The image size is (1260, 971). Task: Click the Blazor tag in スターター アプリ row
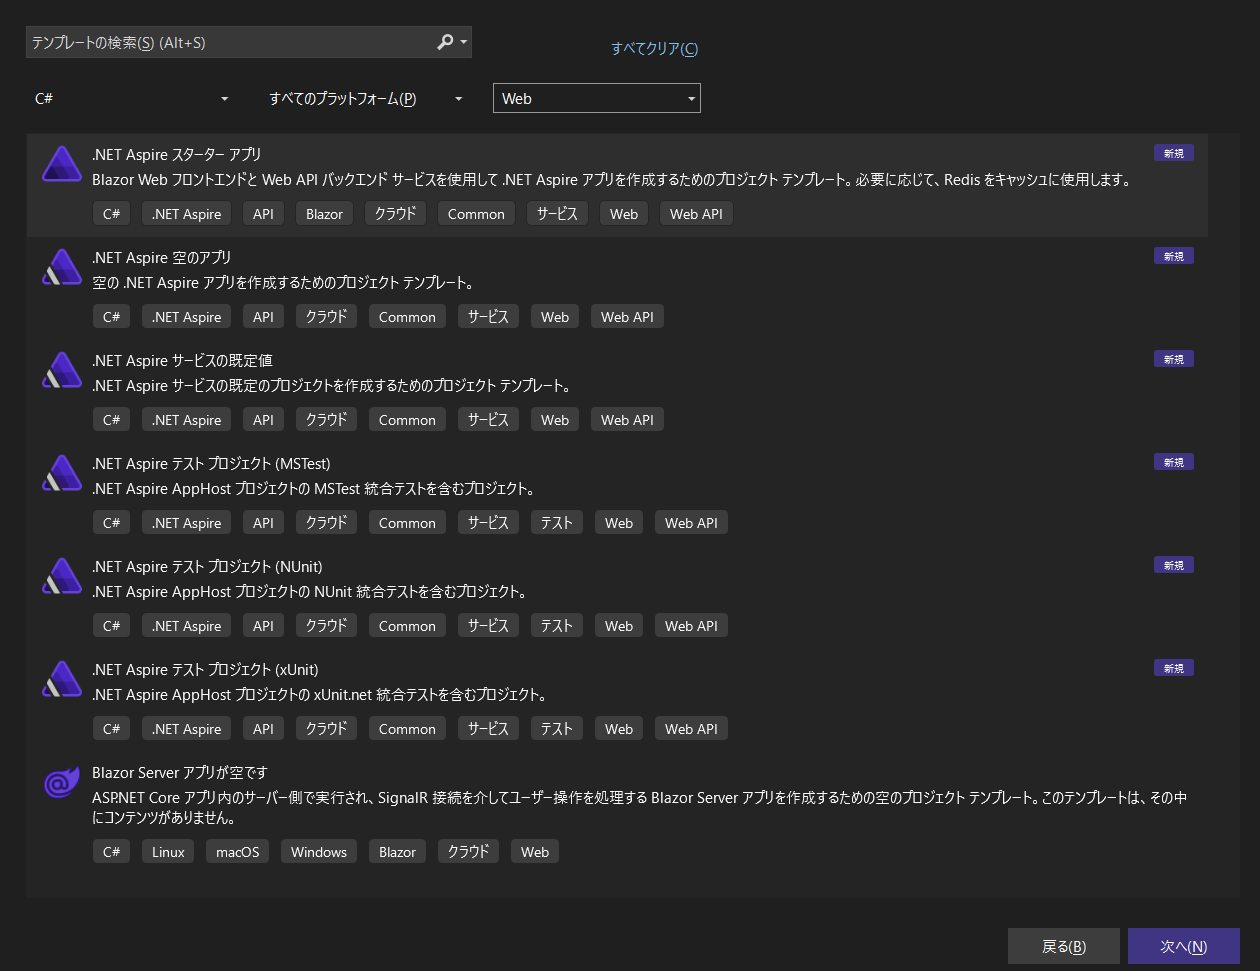tap(324, 214)
